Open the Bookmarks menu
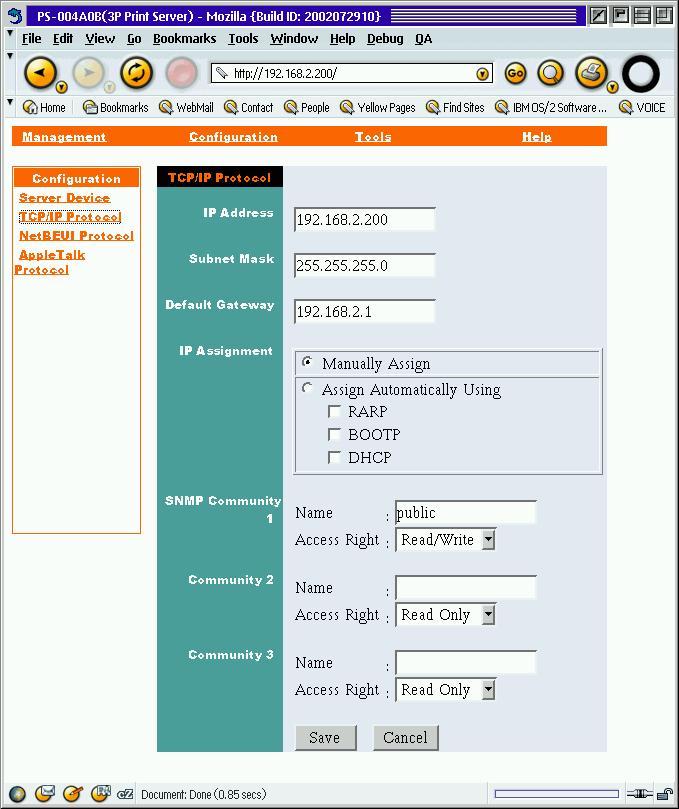679x809 pixels. [x=184, y=38]
